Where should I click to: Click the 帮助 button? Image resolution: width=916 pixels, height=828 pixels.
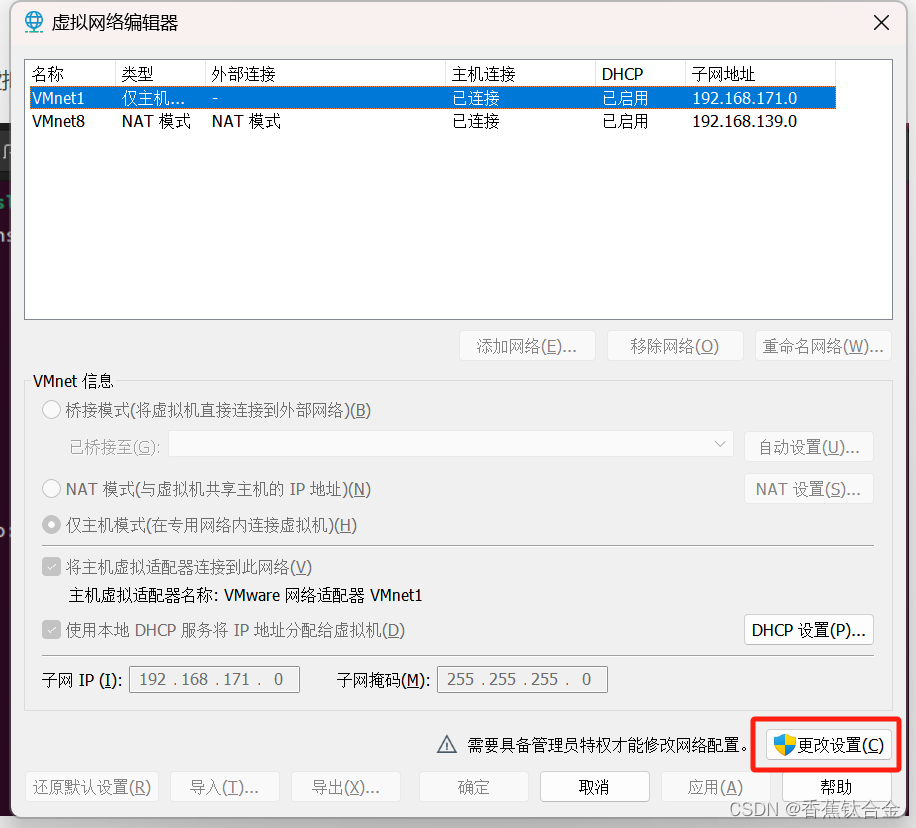click(837, 787)
